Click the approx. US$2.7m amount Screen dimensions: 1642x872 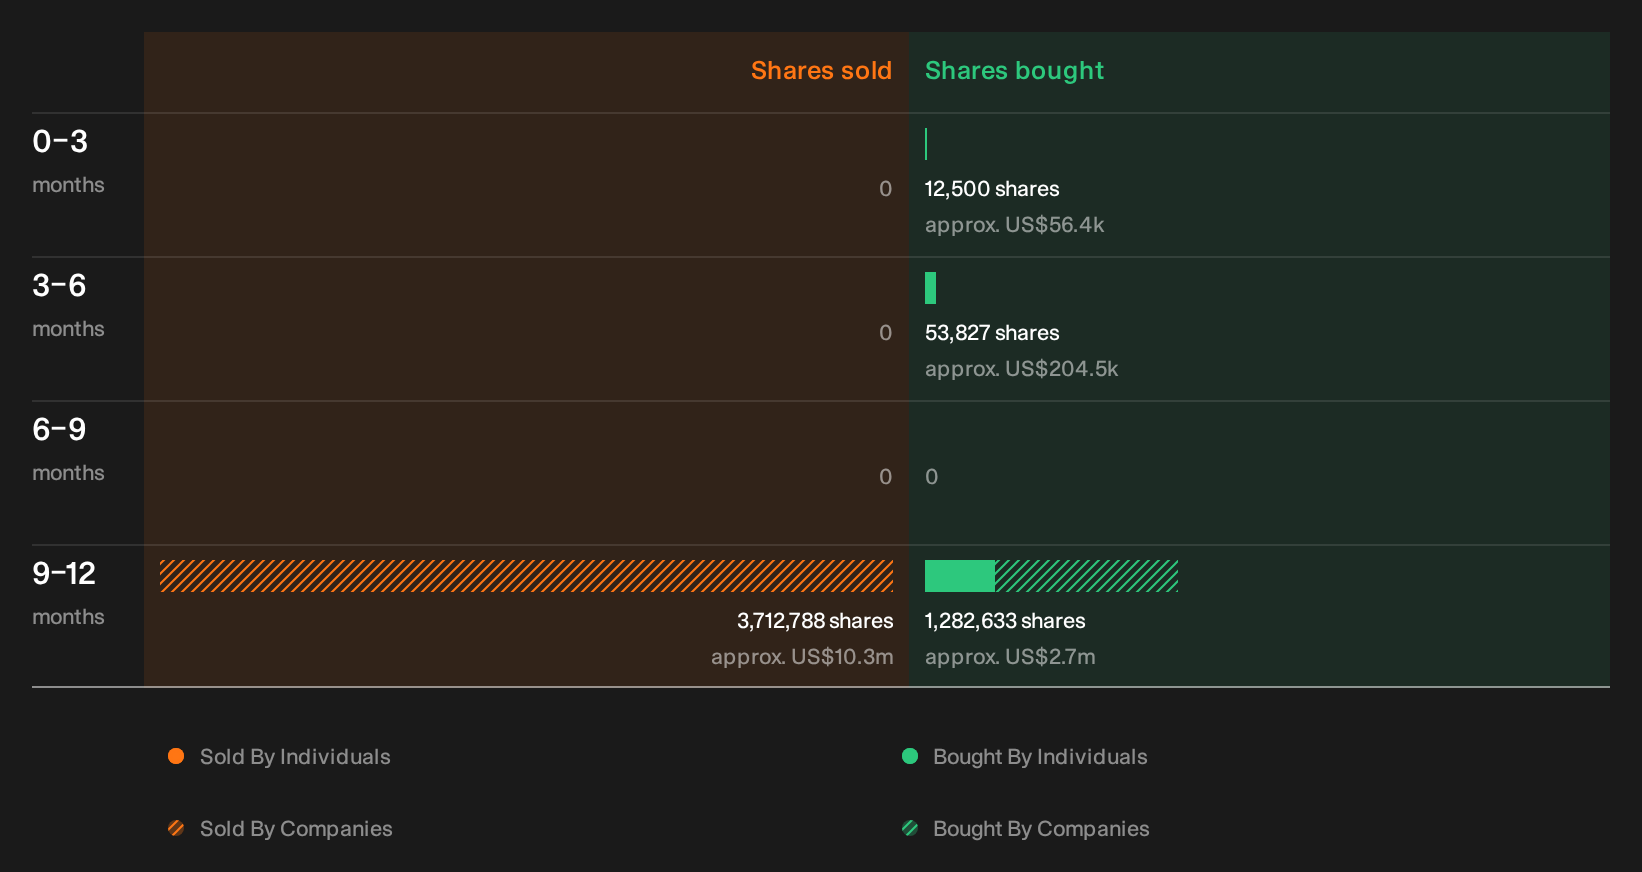[x=1010, y=657]
